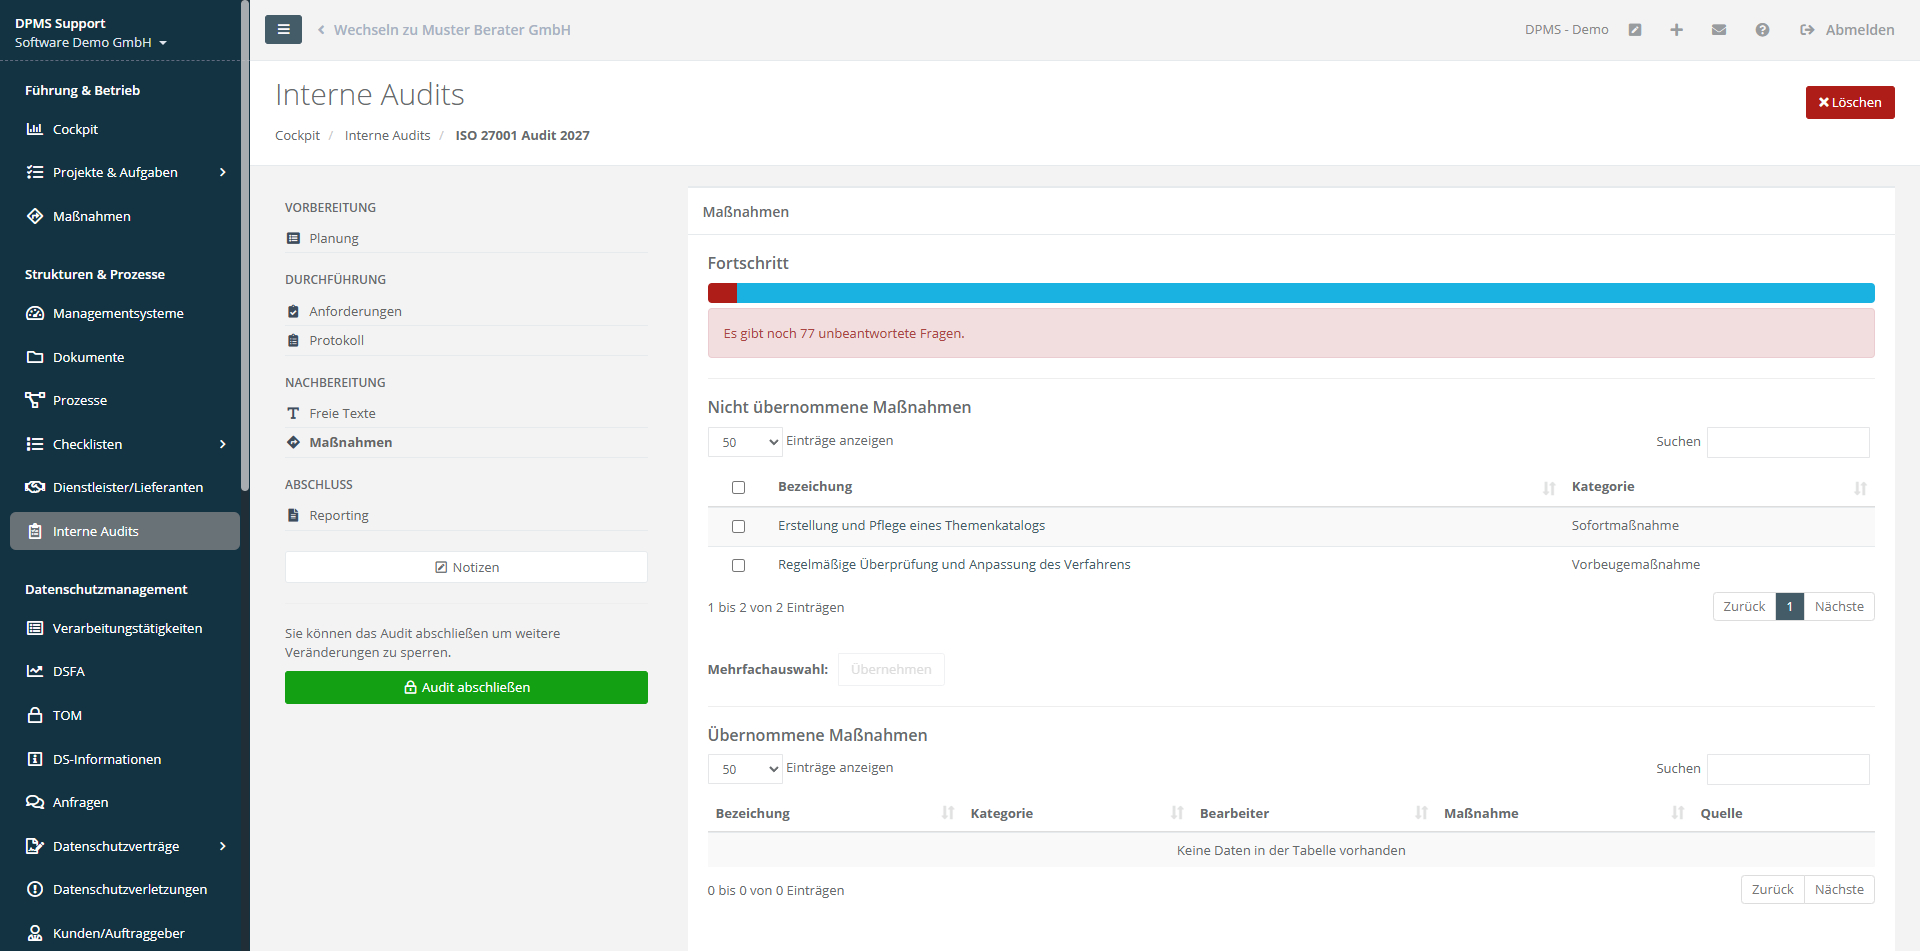Screen dimensions: 1920x951
Task: Select checkbox for Regelmäßige Überprüfung row
Action: click(738, 565)
